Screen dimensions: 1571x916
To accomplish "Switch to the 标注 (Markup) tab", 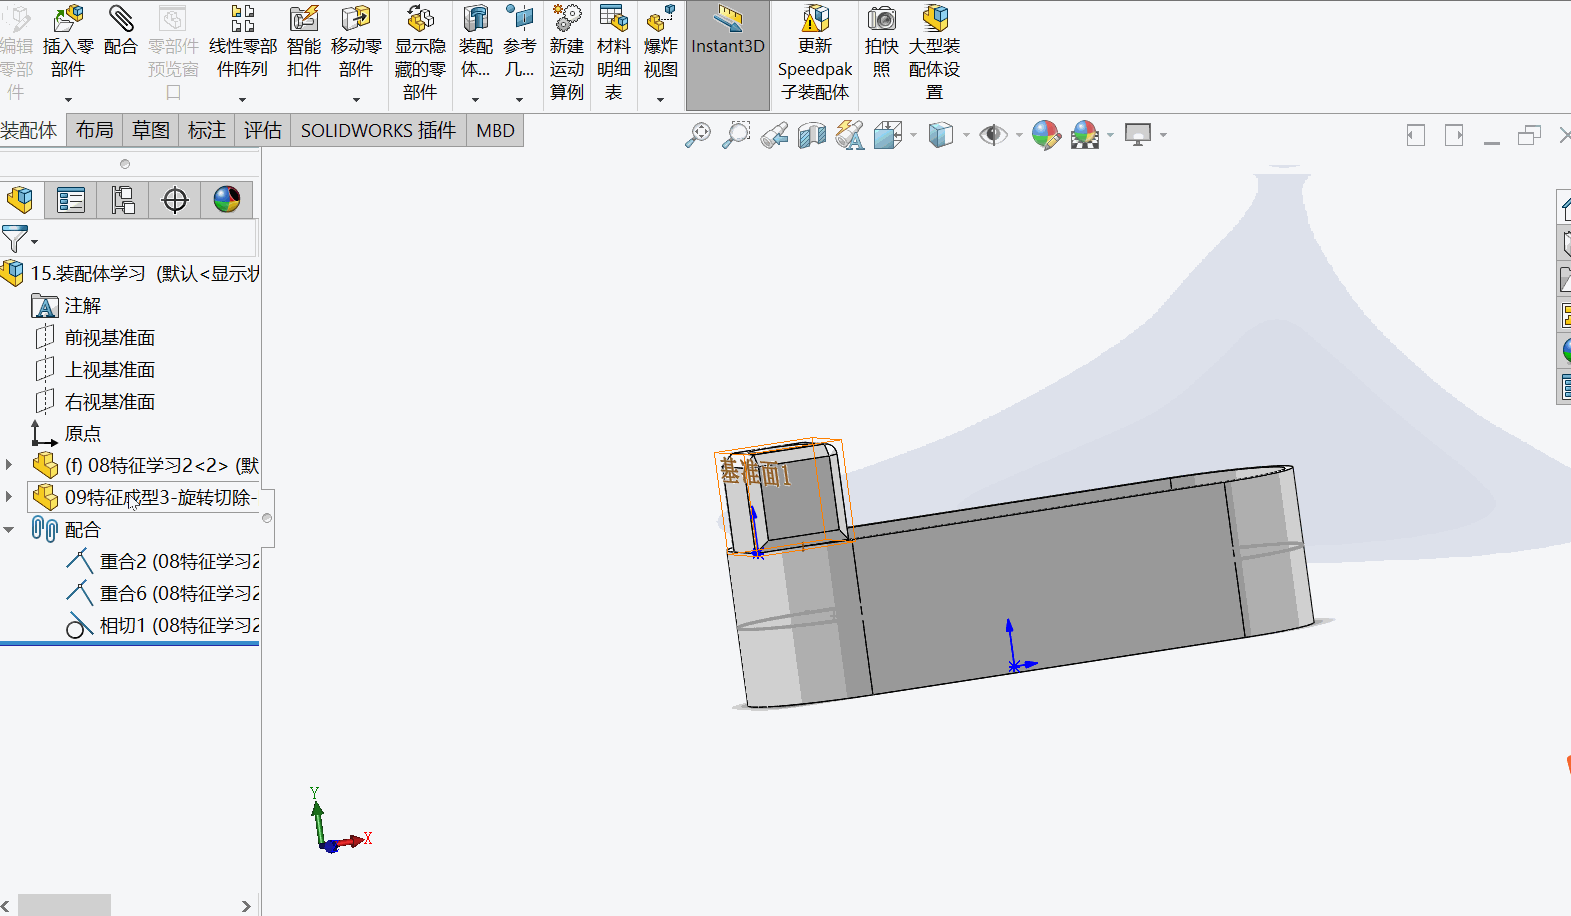I will click(x=207, y=131).
